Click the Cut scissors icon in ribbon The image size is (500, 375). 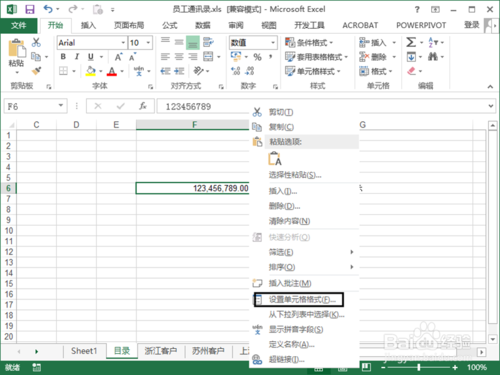click(x=36, y=42)
